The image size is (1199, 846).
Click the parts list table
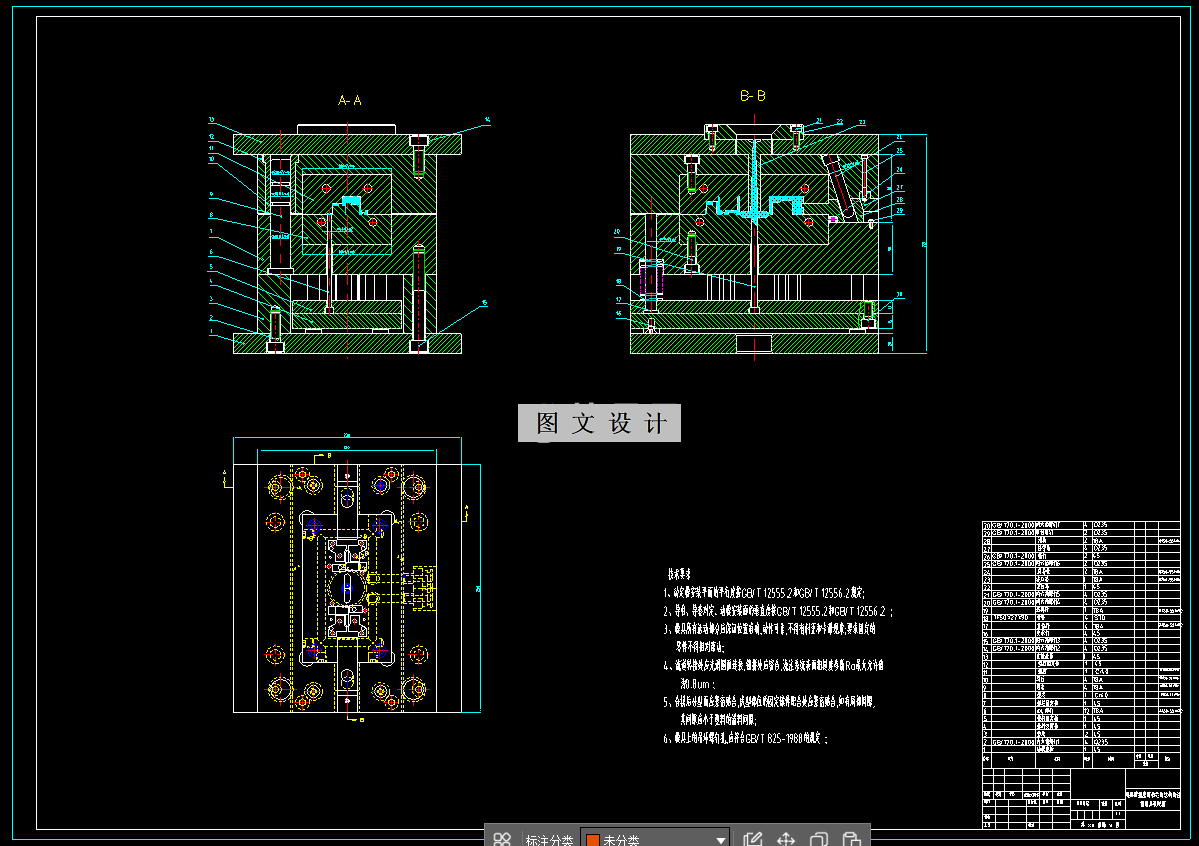(x=1081, y=645)
